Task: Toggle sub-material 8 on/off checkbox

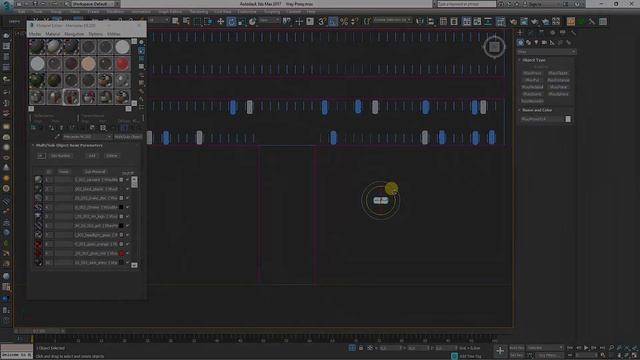Action: coord(128,244)
